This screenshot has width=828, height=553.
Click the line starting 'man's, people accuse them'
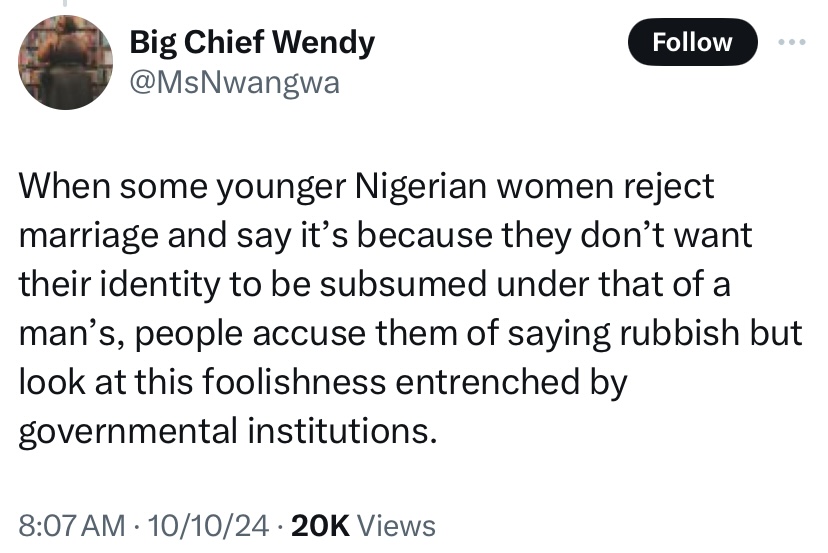(410, 333)
